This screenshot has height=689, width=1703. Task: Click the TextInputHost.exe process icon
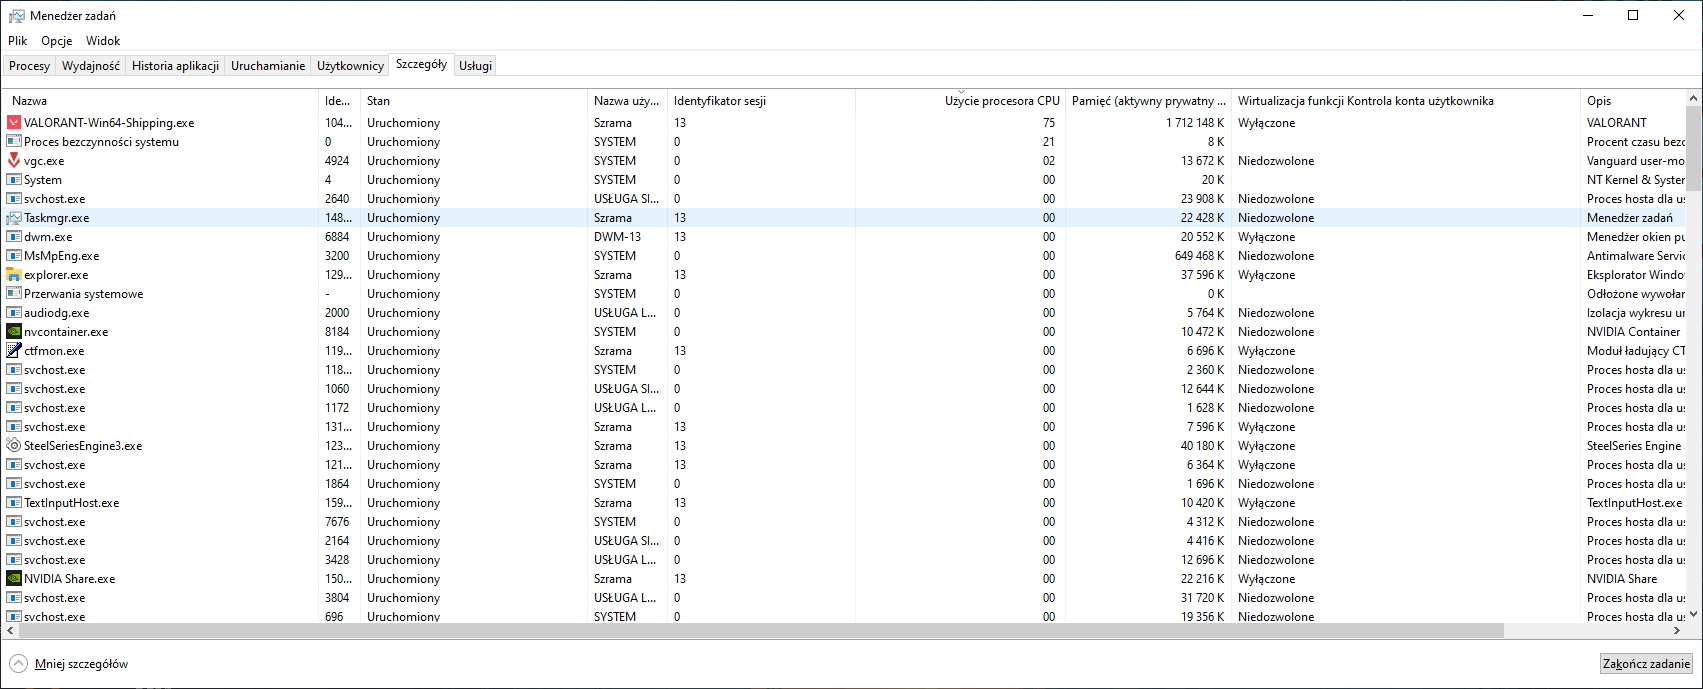[14, 503]
